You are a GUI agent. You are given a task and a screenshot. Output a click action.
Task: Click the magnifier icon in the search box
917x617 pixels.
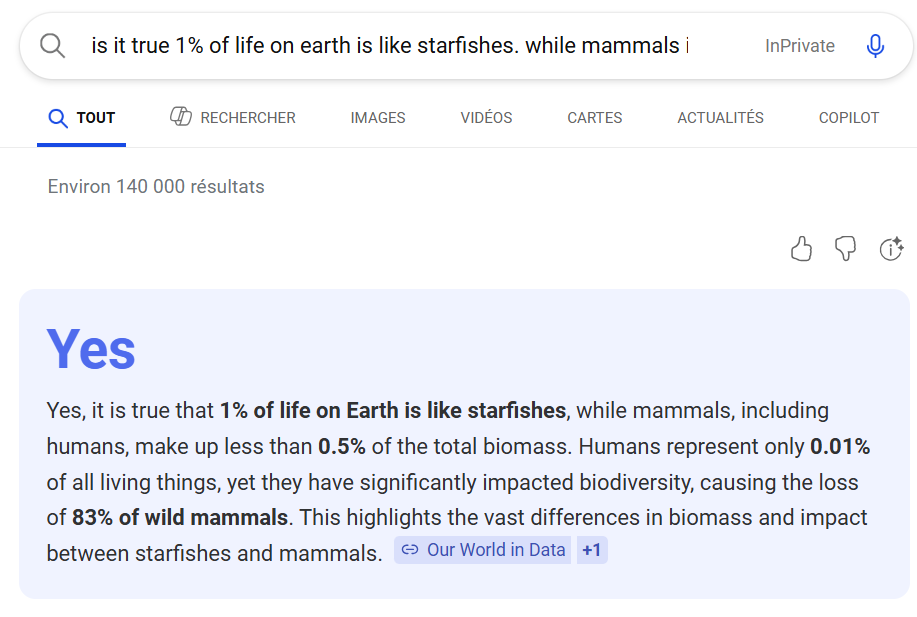point(52,46)
